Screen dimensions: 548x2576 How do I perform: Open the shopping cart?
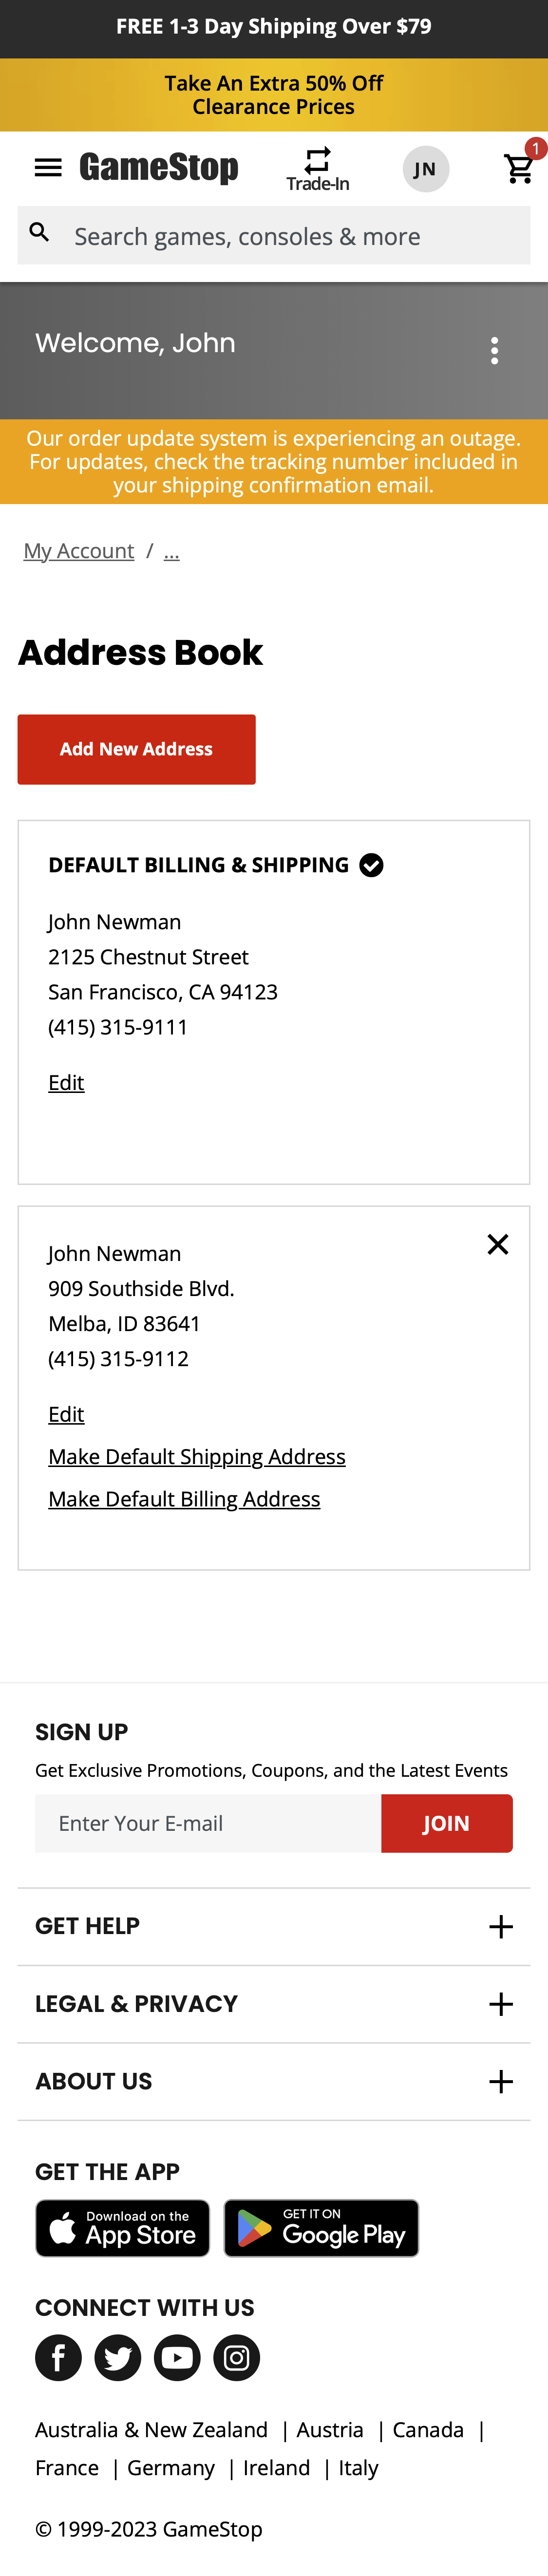coord(519,168)
